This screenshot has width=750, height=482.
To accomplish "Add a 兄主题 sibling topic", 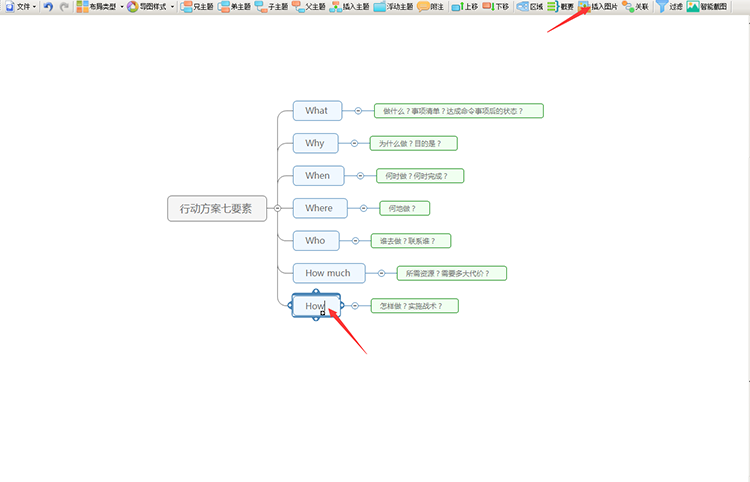I will pos(196,6).
